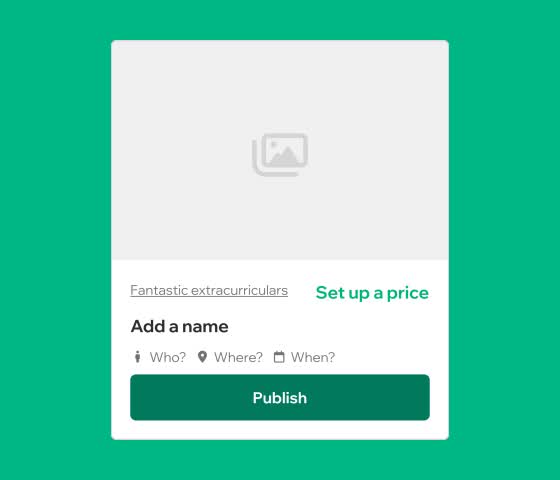The height and width of the screenshot is (480, 560).
Task: Click the word price in green text
Action: (x=408, y=294)
